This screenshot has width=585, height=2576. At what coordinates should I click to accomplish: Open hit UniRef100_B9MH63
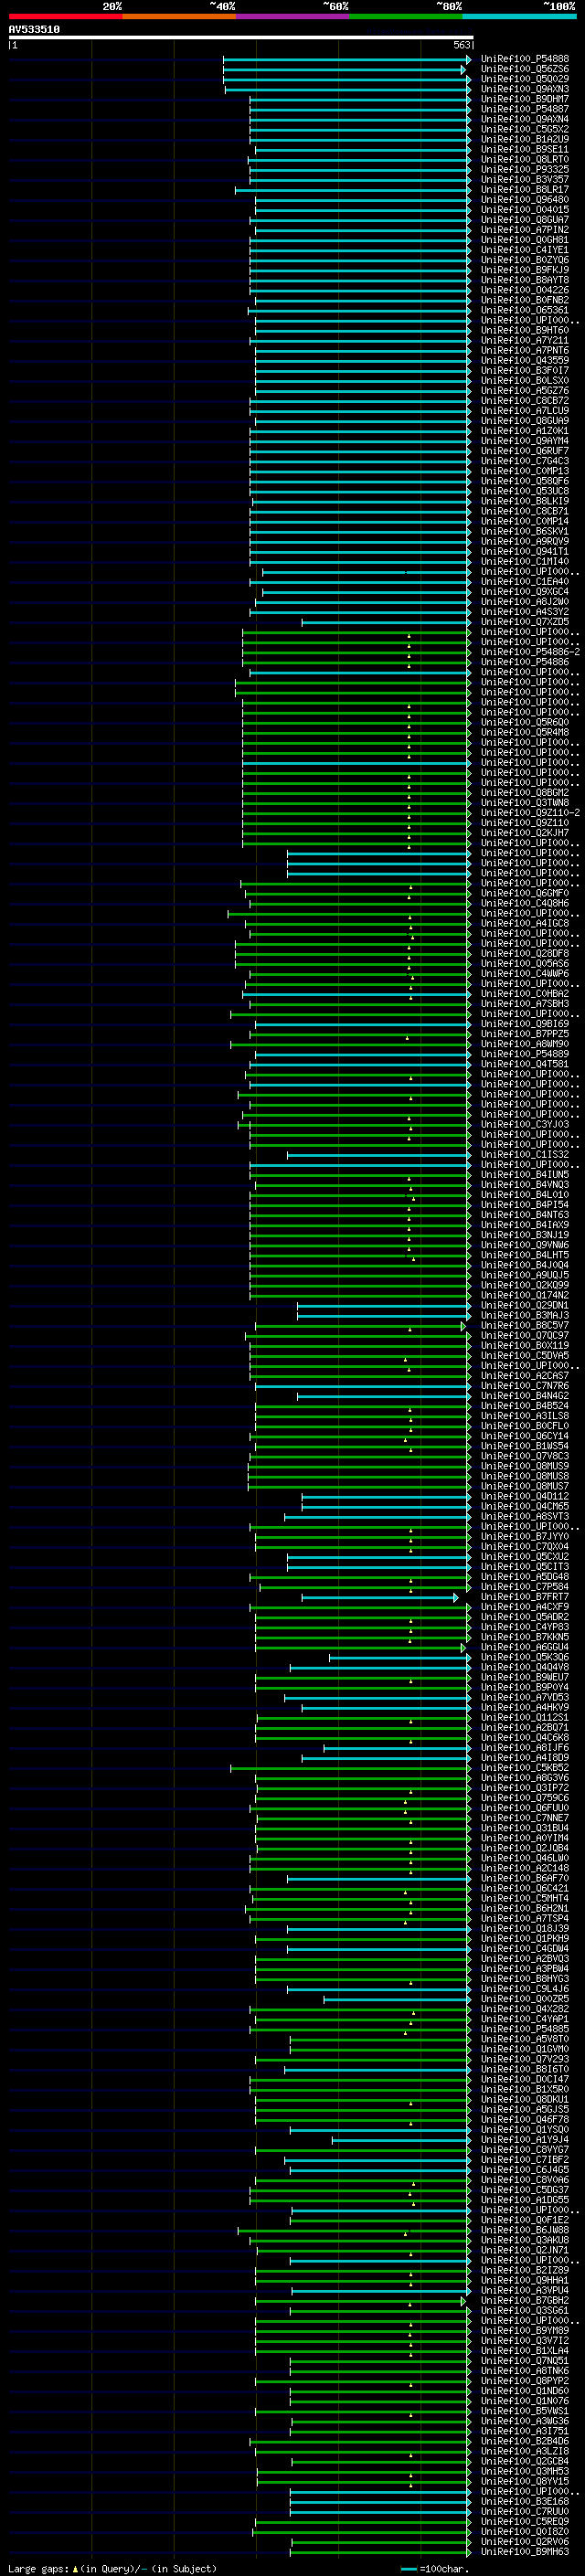click(525, 2552)
